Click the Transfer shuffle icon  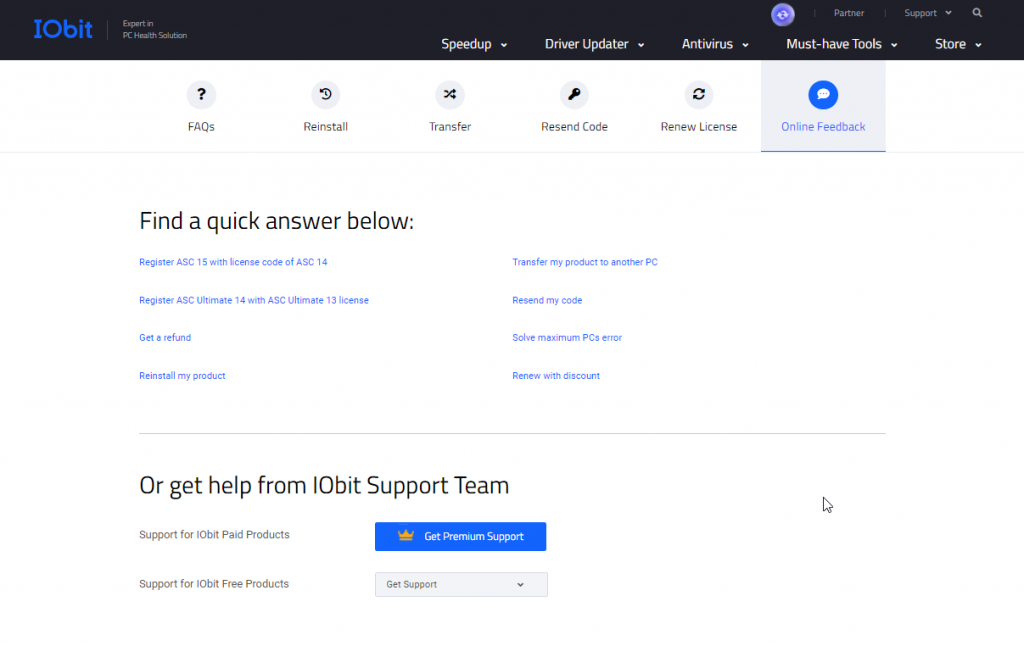(450, 95)
